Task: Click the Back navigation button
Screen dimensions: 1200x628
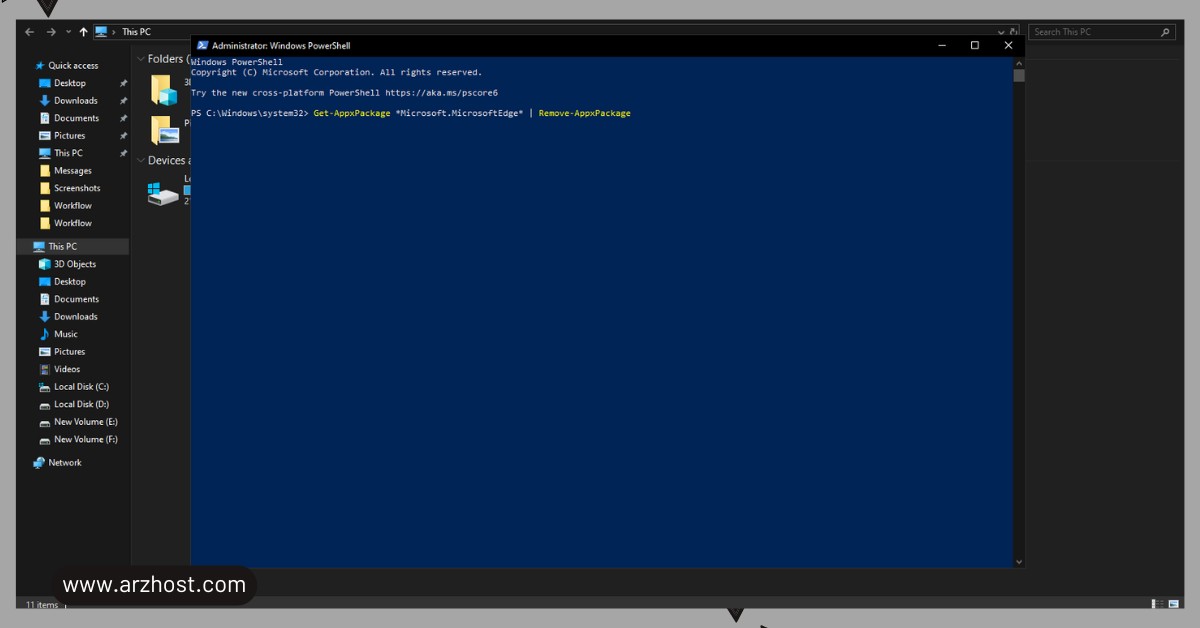Action: point(28,31)
